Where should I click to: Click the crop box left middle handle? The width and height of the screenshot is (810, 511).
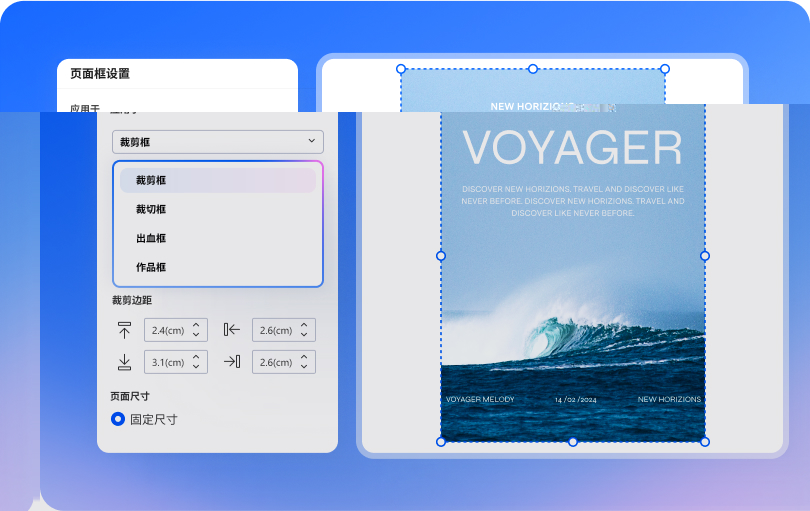441,256
